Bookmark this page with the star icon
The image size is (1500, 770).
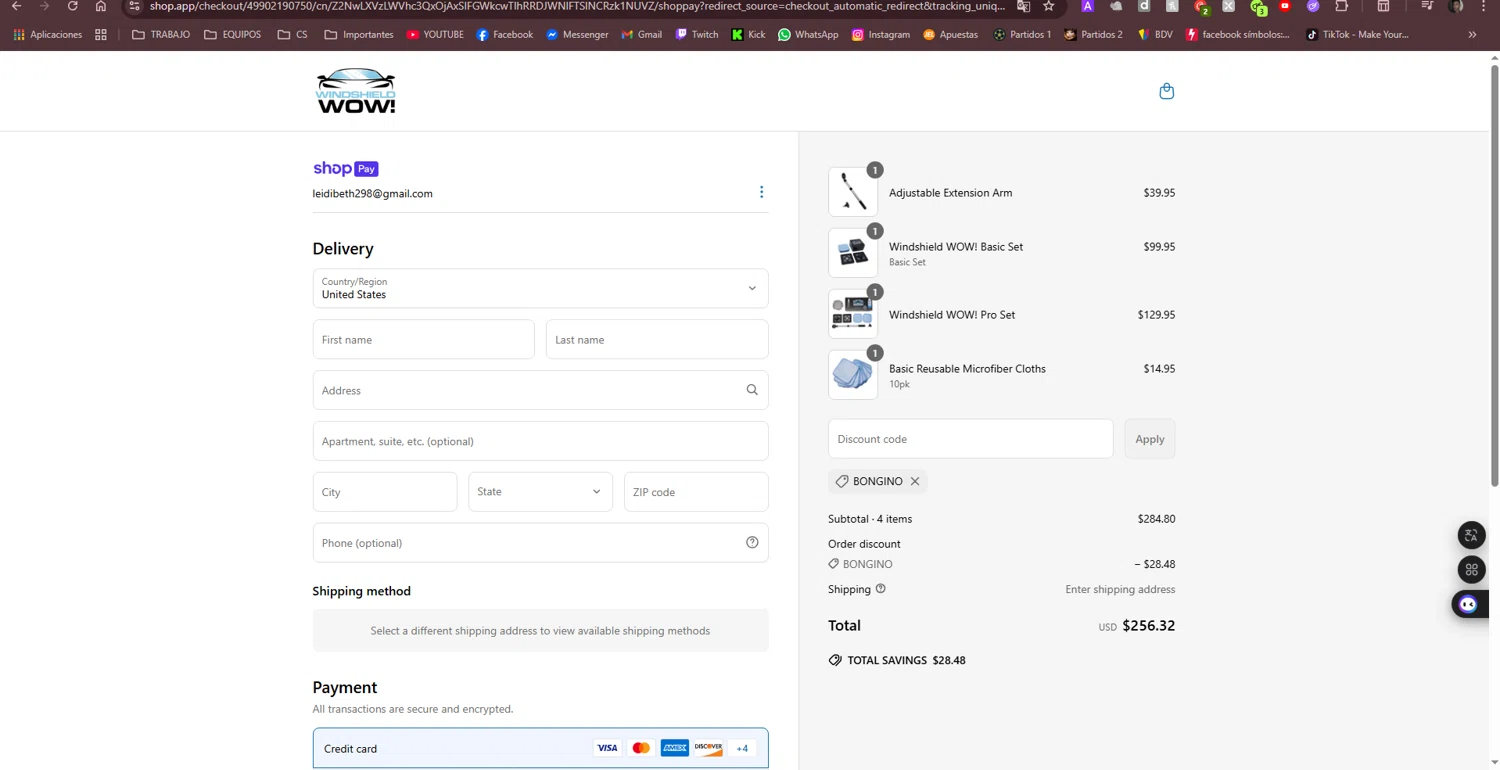coord(1048,6)
